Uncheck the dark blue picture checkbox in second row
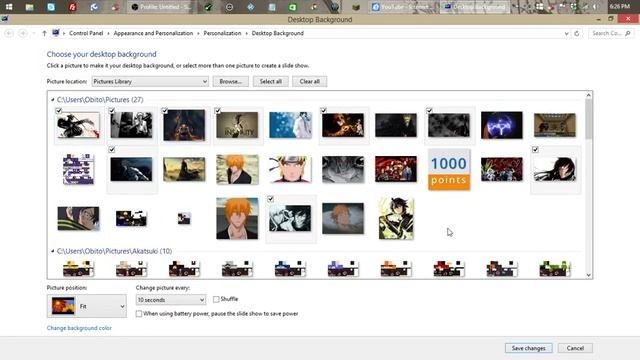This screenshot has width=640, height=360. tap(112, 150)
